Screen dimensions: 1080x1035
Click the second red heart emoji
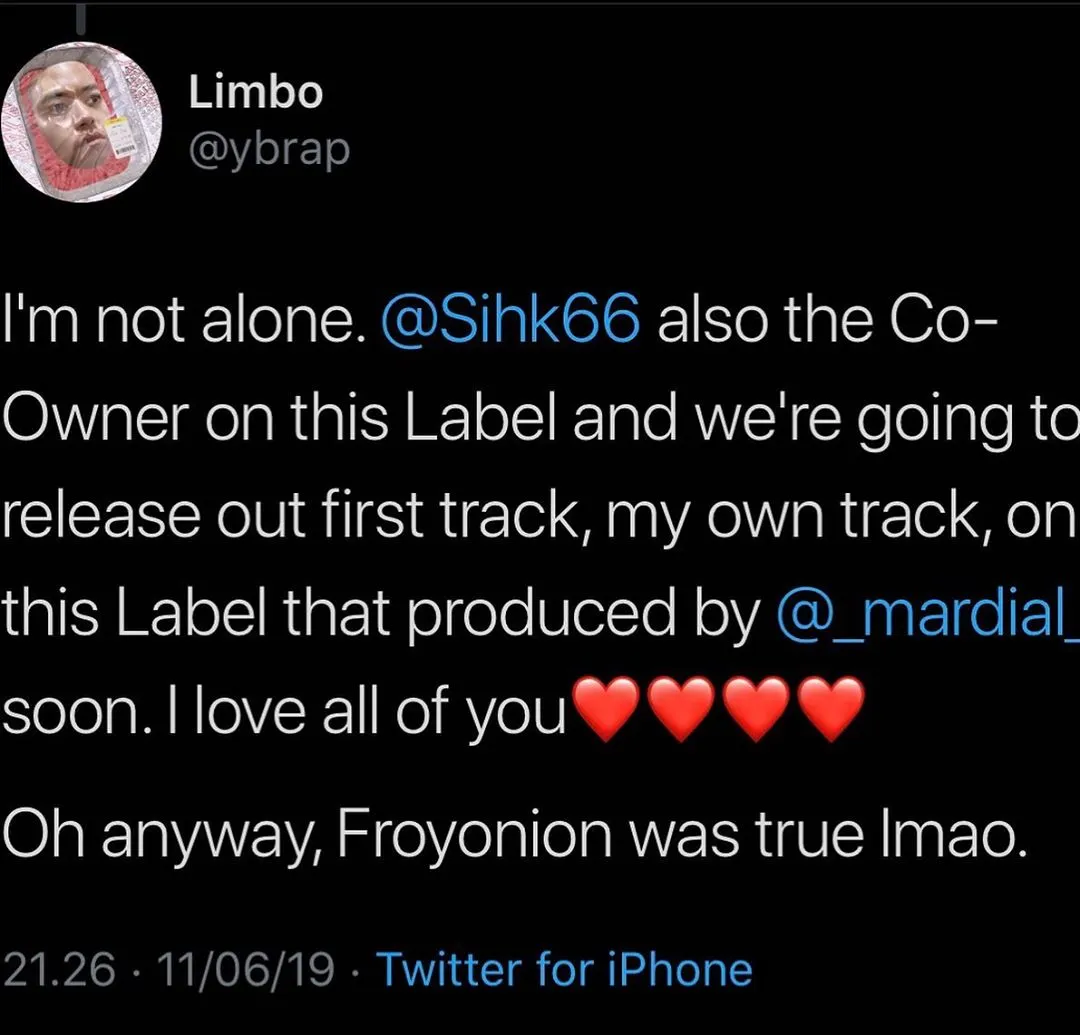(682, 710)
